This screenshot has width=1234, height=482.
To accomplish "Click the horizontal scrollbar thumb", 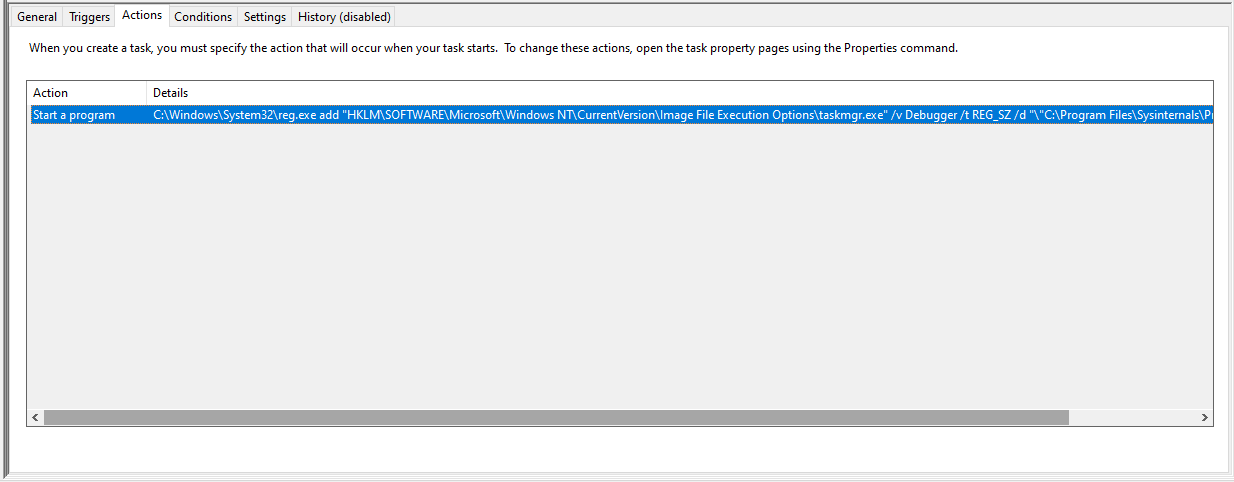I will 556,417.
